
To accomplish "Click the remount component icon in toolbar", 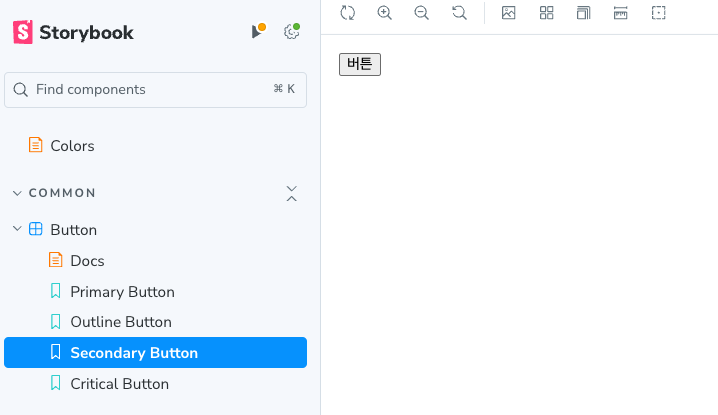I will tap(348, 13).
